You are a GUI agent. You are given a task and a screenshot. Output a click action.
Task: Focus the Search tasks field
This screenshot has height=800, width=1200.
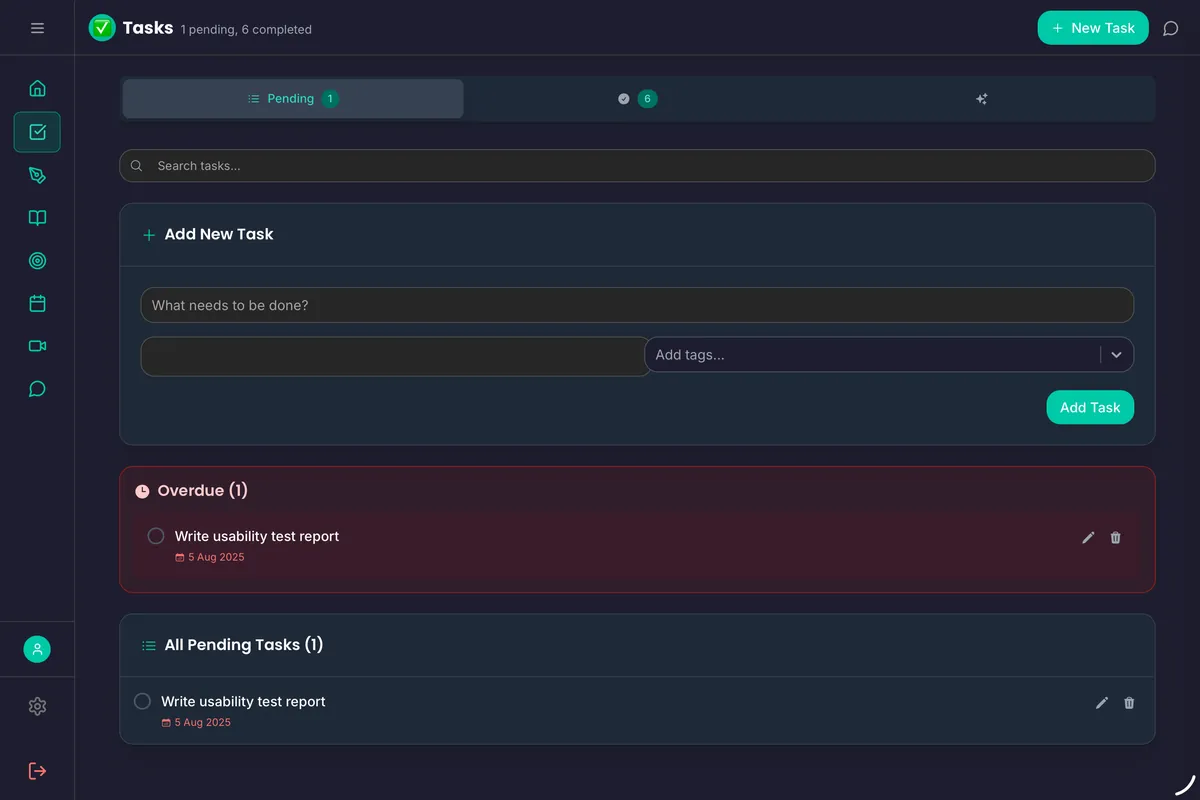click(637, 166)
